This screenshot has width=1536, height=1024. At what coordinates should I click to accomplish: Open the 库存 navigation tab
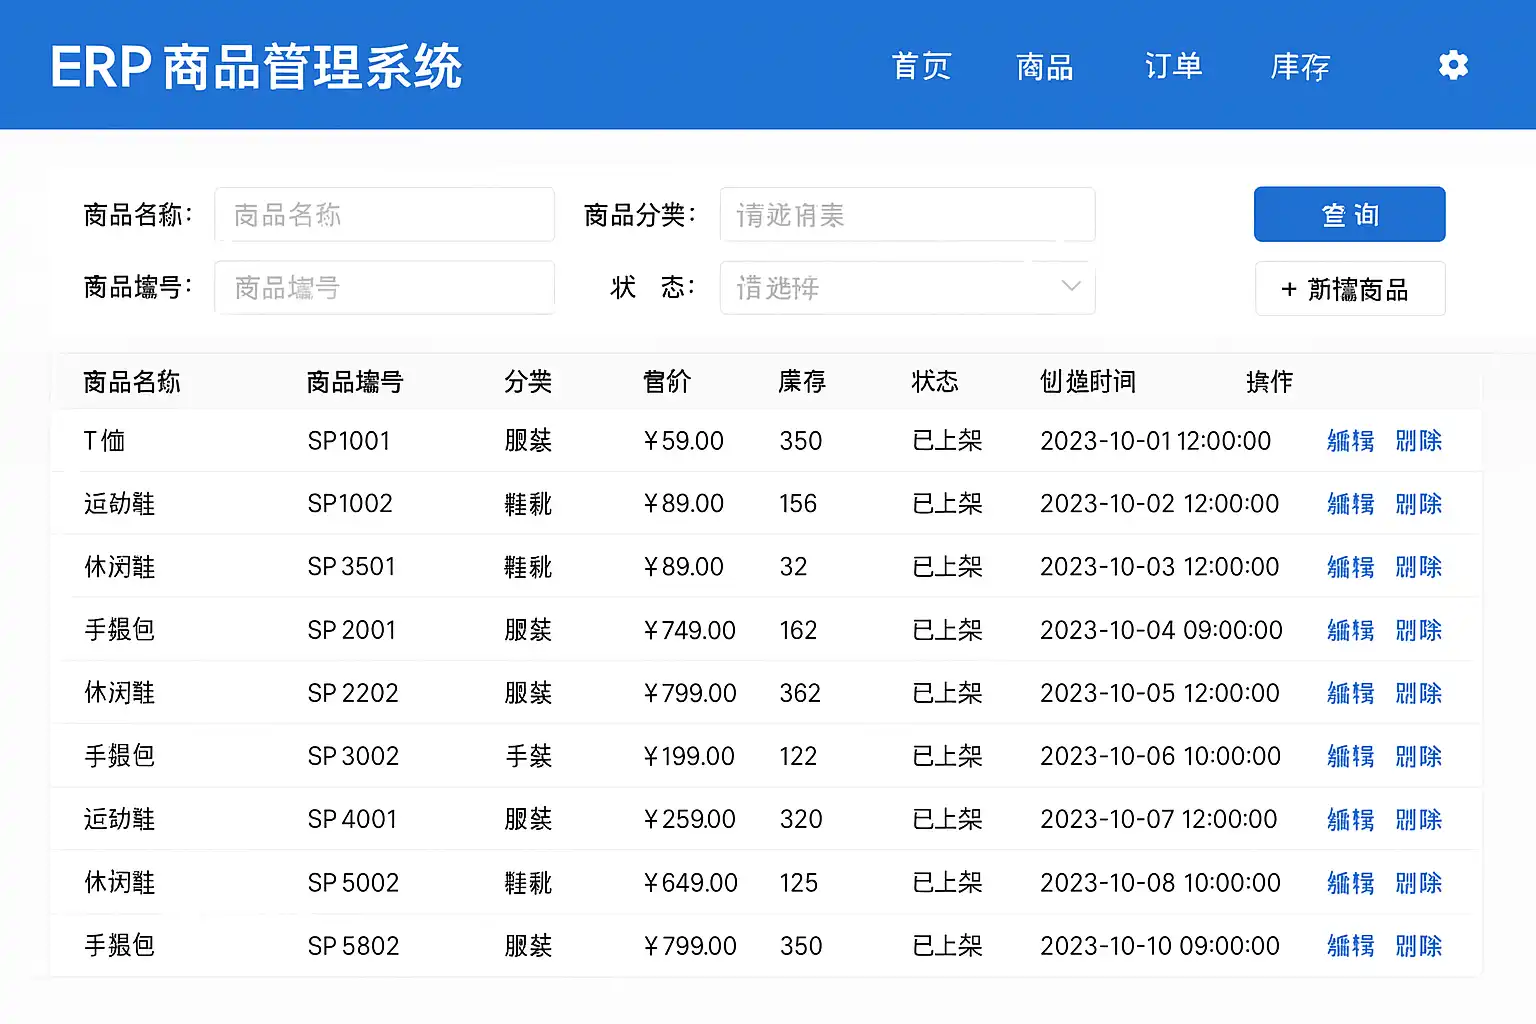coord(1300,67)
